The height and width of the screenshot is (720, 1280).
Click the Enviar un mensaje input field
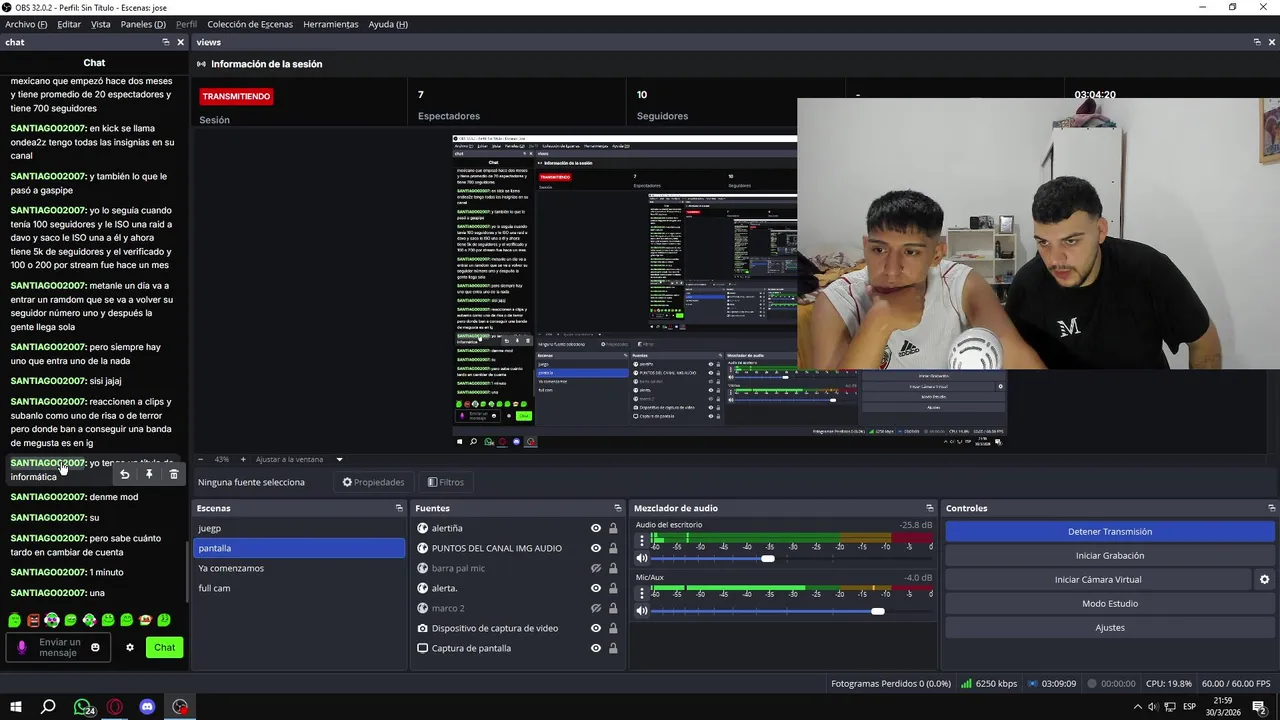coord(60,648)
